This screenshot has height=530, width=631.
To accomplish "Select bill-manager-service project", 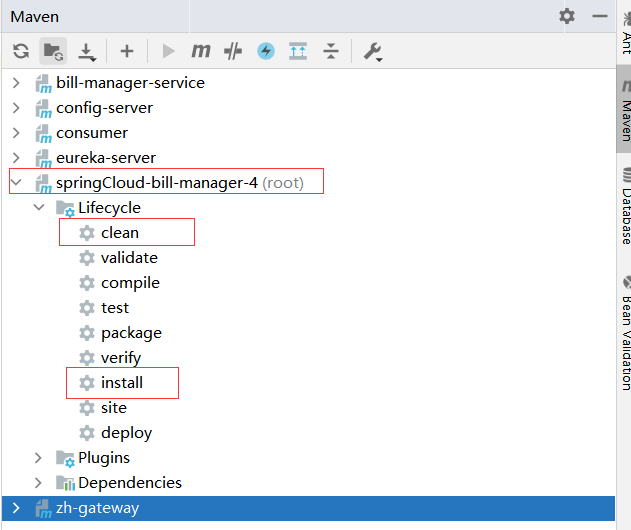I will (130, 83).
